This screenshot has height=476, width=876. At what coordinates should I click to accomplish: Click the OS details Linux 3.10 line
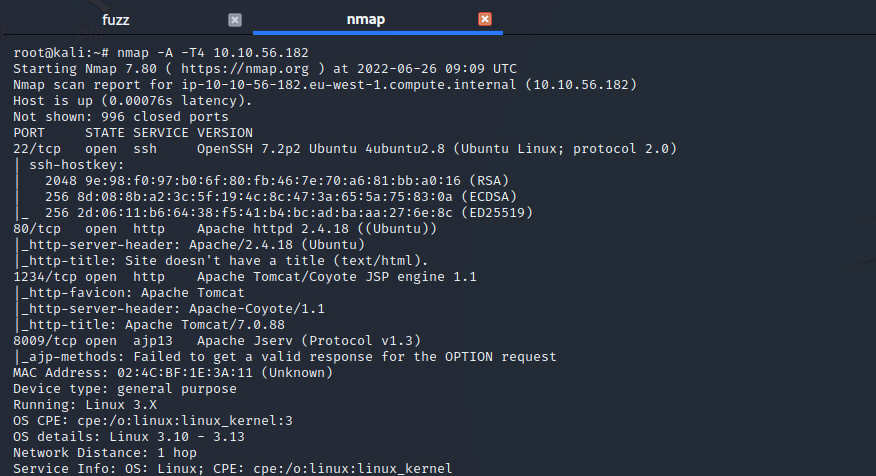129,436
